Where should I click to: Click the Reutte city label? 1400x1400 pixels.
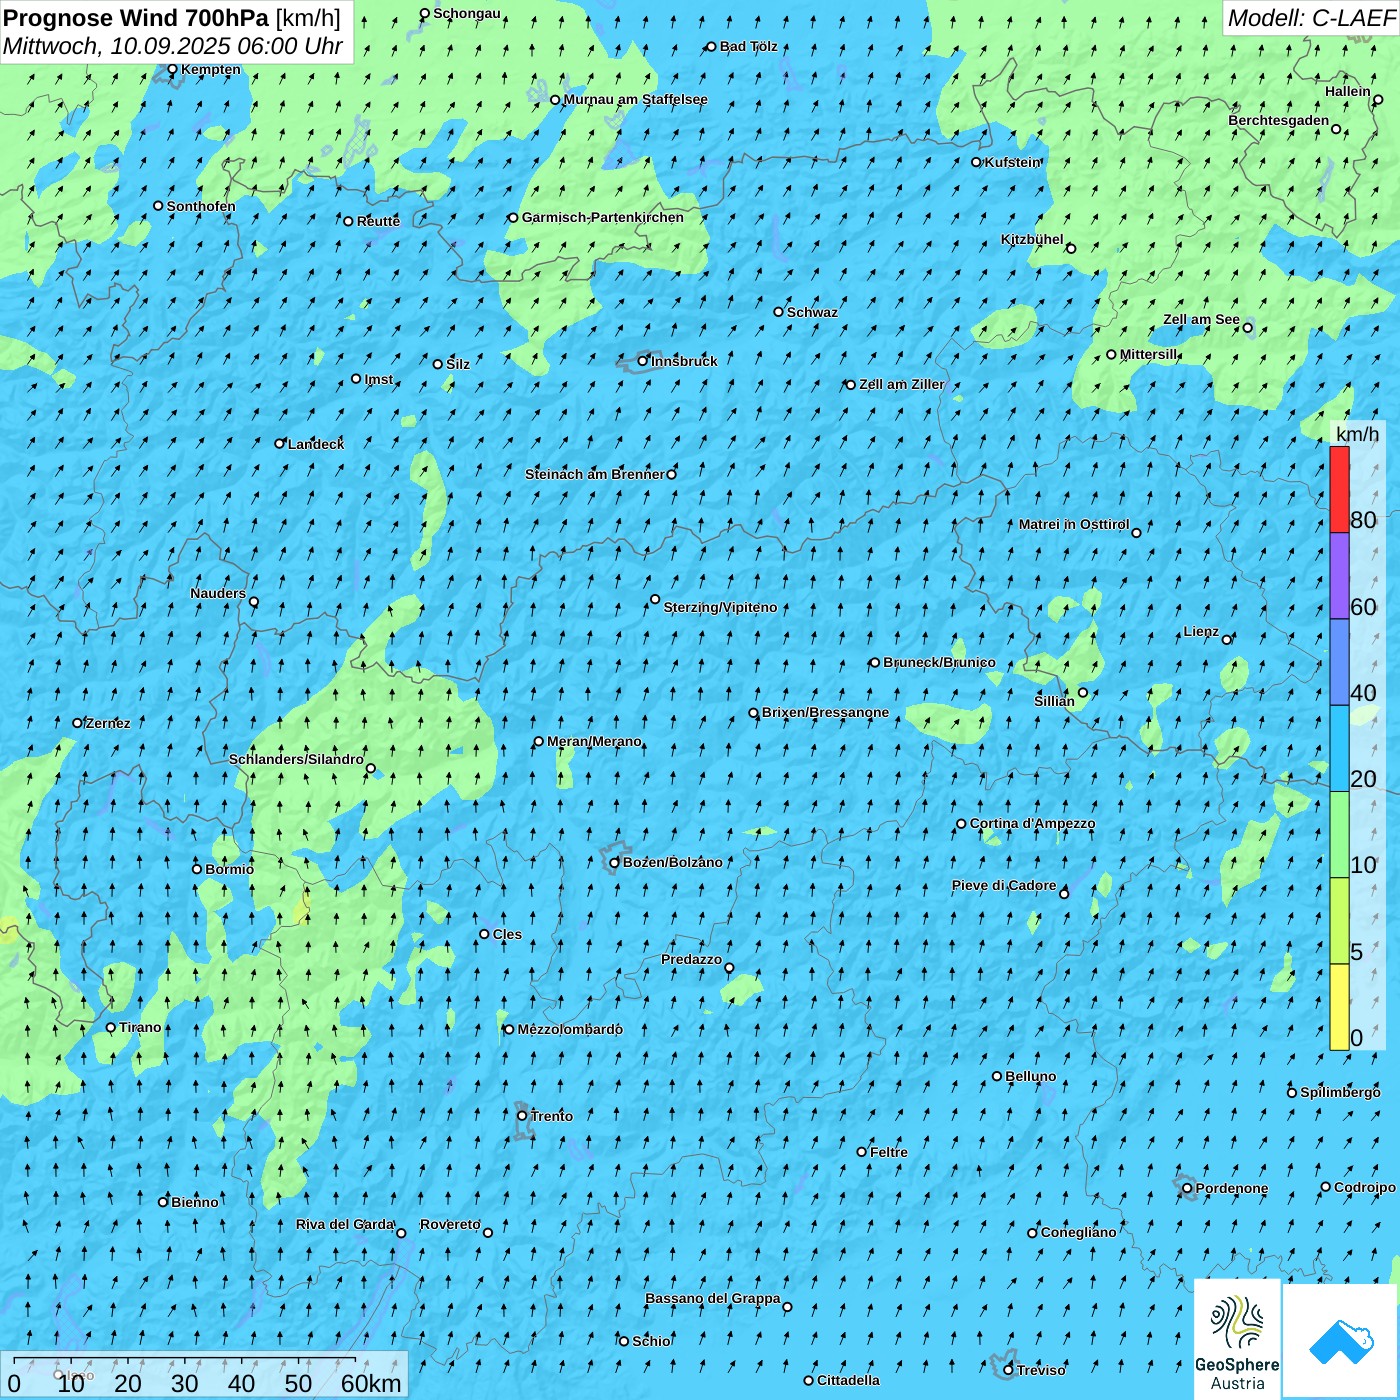pos(378,221)
